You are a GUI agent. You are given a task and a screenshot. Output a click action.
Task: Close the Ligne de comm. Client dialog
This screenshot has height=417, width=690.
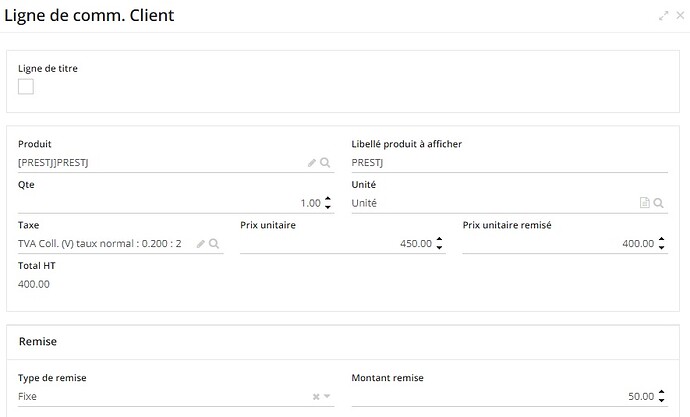(680, 15)
